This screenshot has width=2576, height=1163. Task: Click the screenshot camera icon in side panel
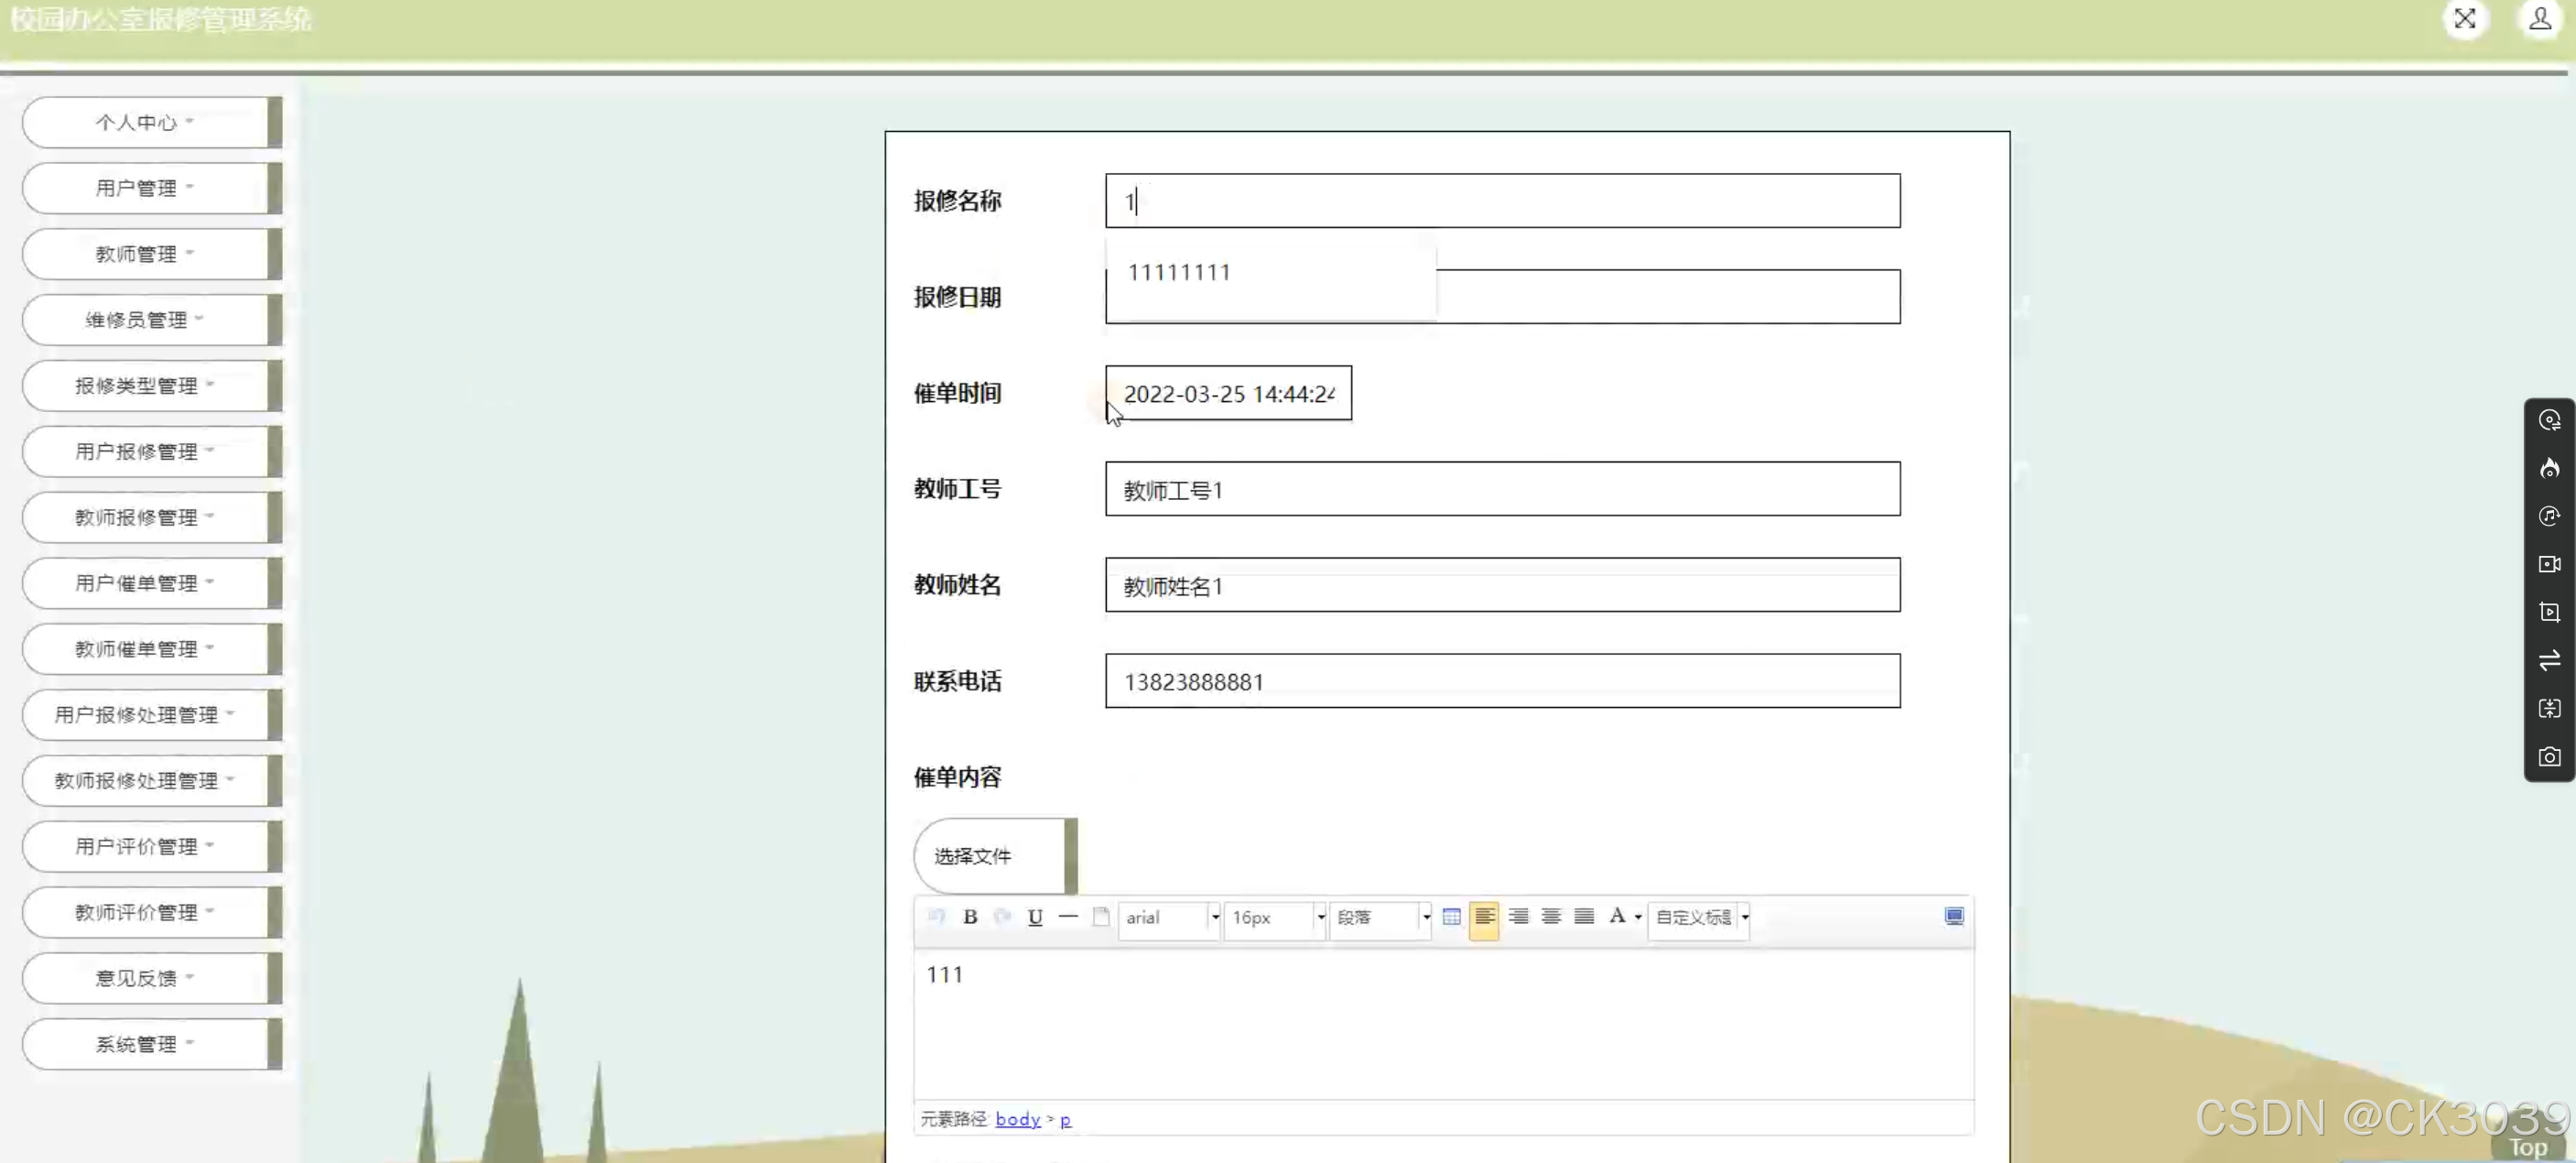[2549, 757]
